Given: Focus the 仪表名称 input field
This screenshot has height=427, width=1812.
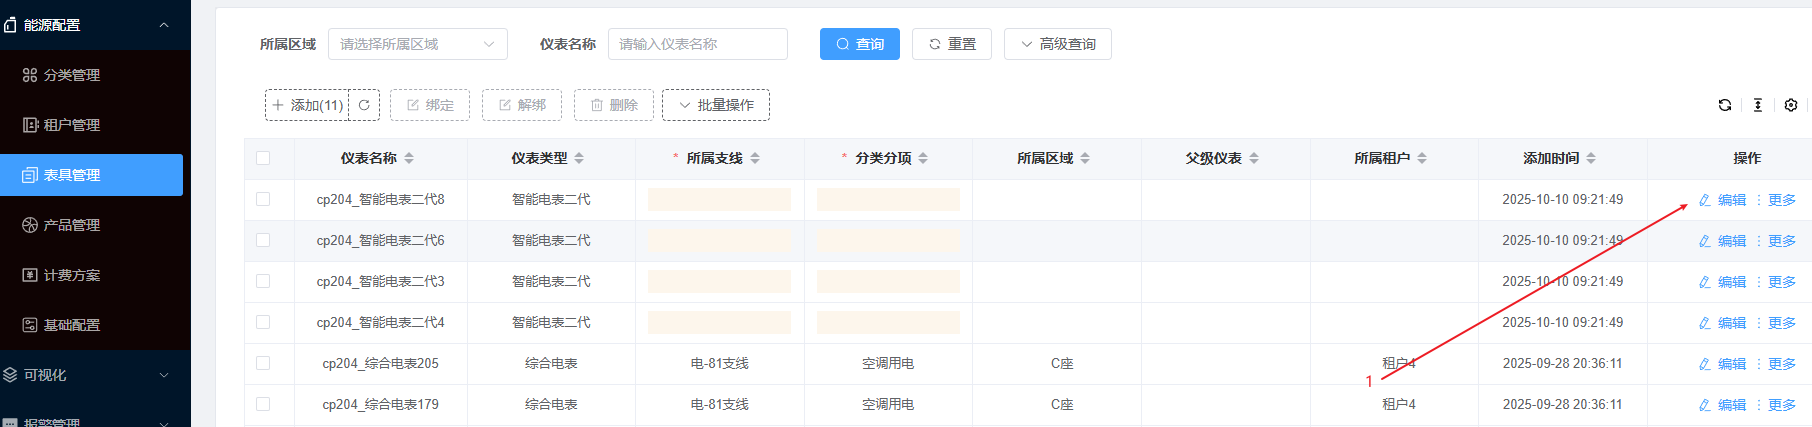Looking at the screenshot, I should click(x=698, y=44).
